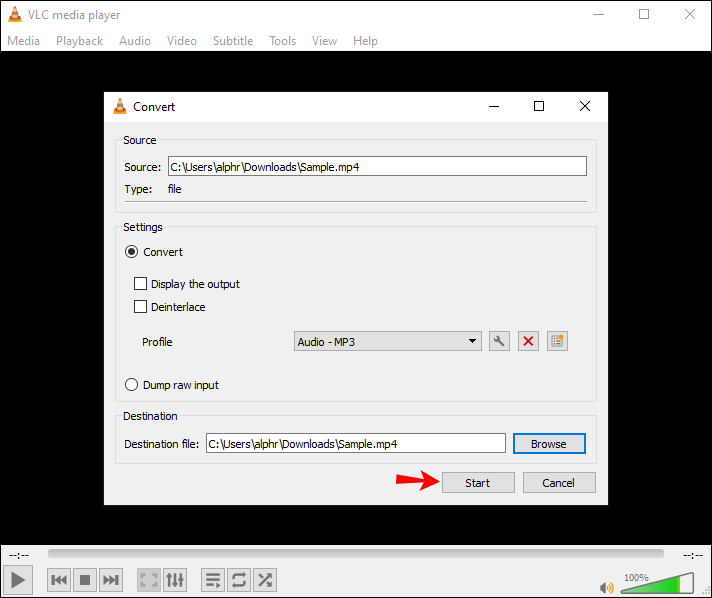Image resolution: width=712 pixels, height=598 pixels.
Task: Select the Convert radio button
Action: (x=131, y=252)
